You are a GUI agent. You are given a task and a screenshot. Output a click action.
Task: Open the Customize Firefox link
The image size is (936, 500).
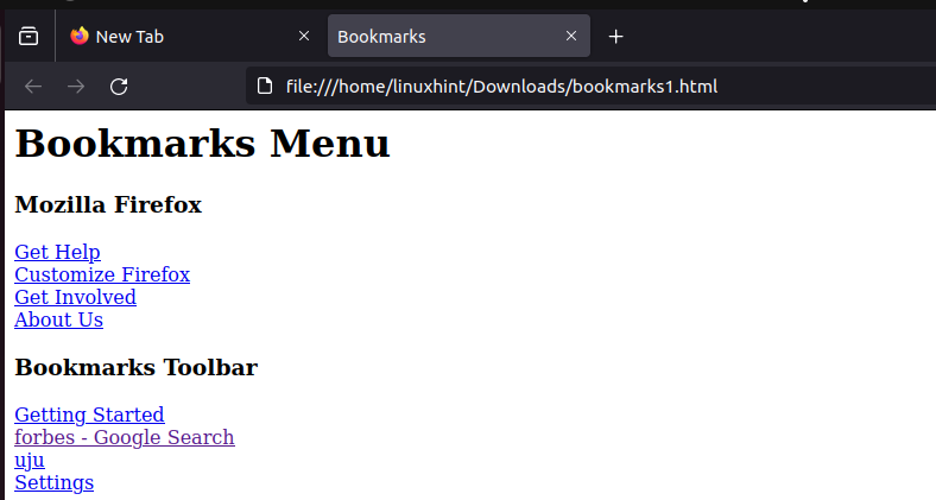[x=102, y=274]
